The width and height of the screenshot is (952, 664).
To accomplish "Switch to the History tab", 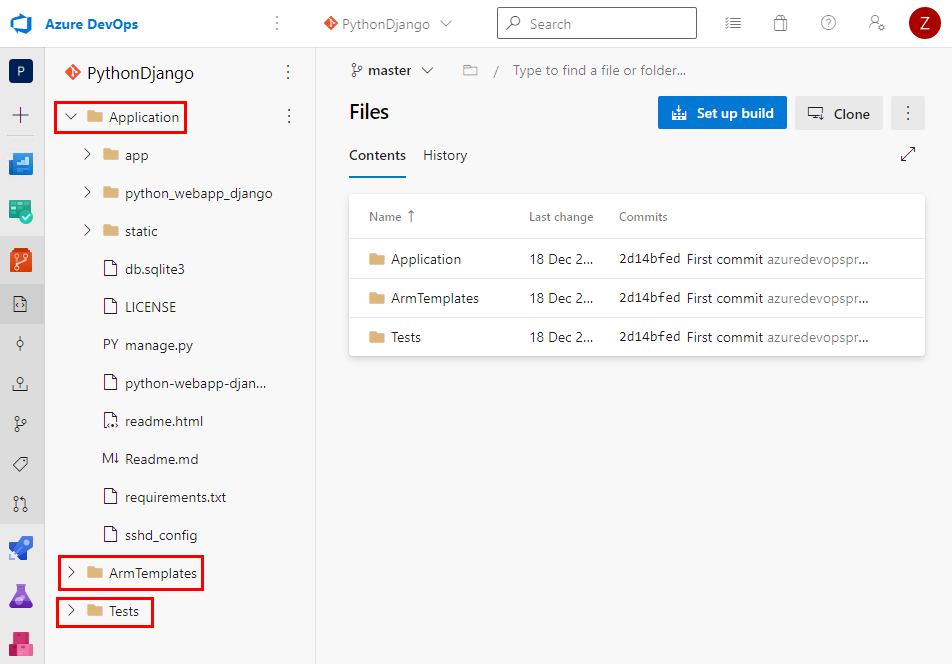I will pos(445,155).
